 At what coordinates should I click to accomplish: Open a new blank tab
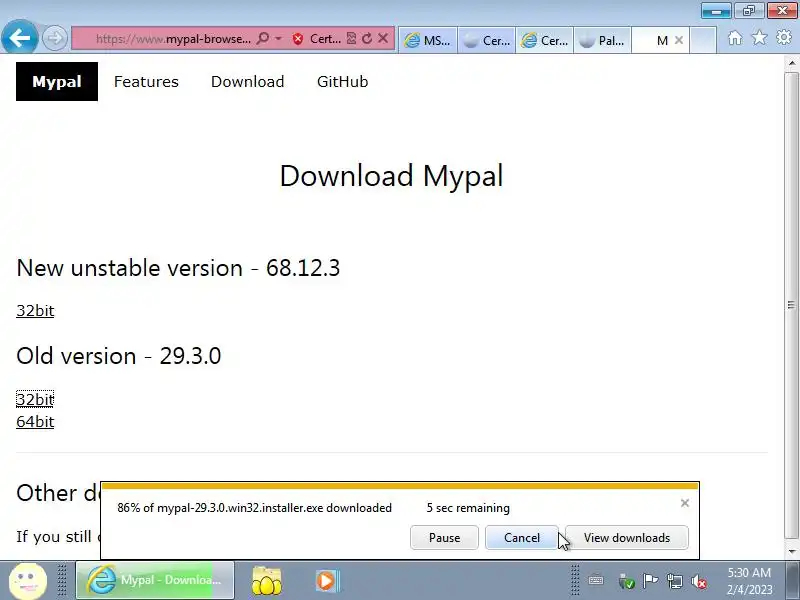(703, 40)
